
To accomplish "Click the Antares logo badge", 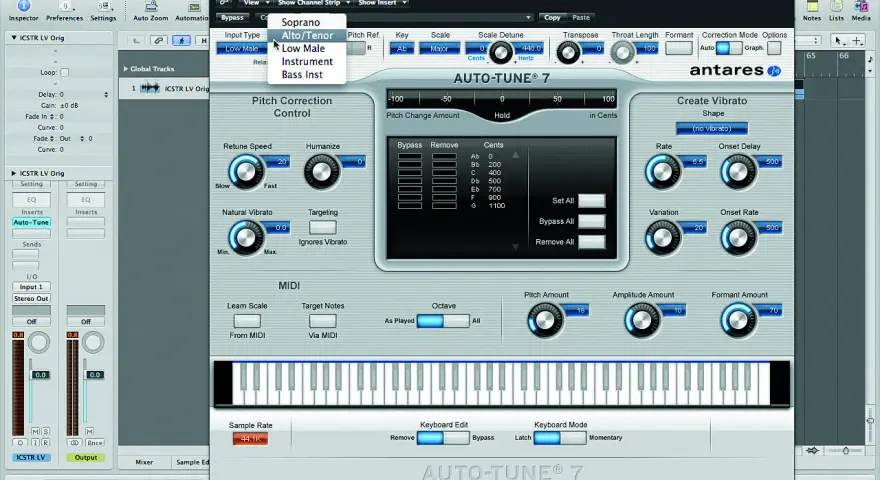I will (x=774, y=71).
